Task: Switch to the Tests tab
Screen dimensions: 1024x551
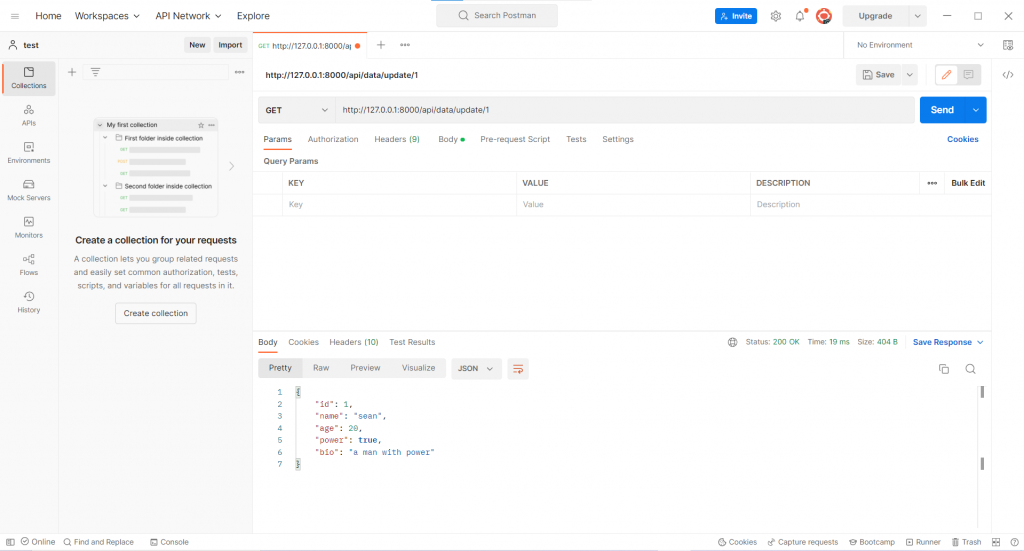Action: (x=576, y=139)
